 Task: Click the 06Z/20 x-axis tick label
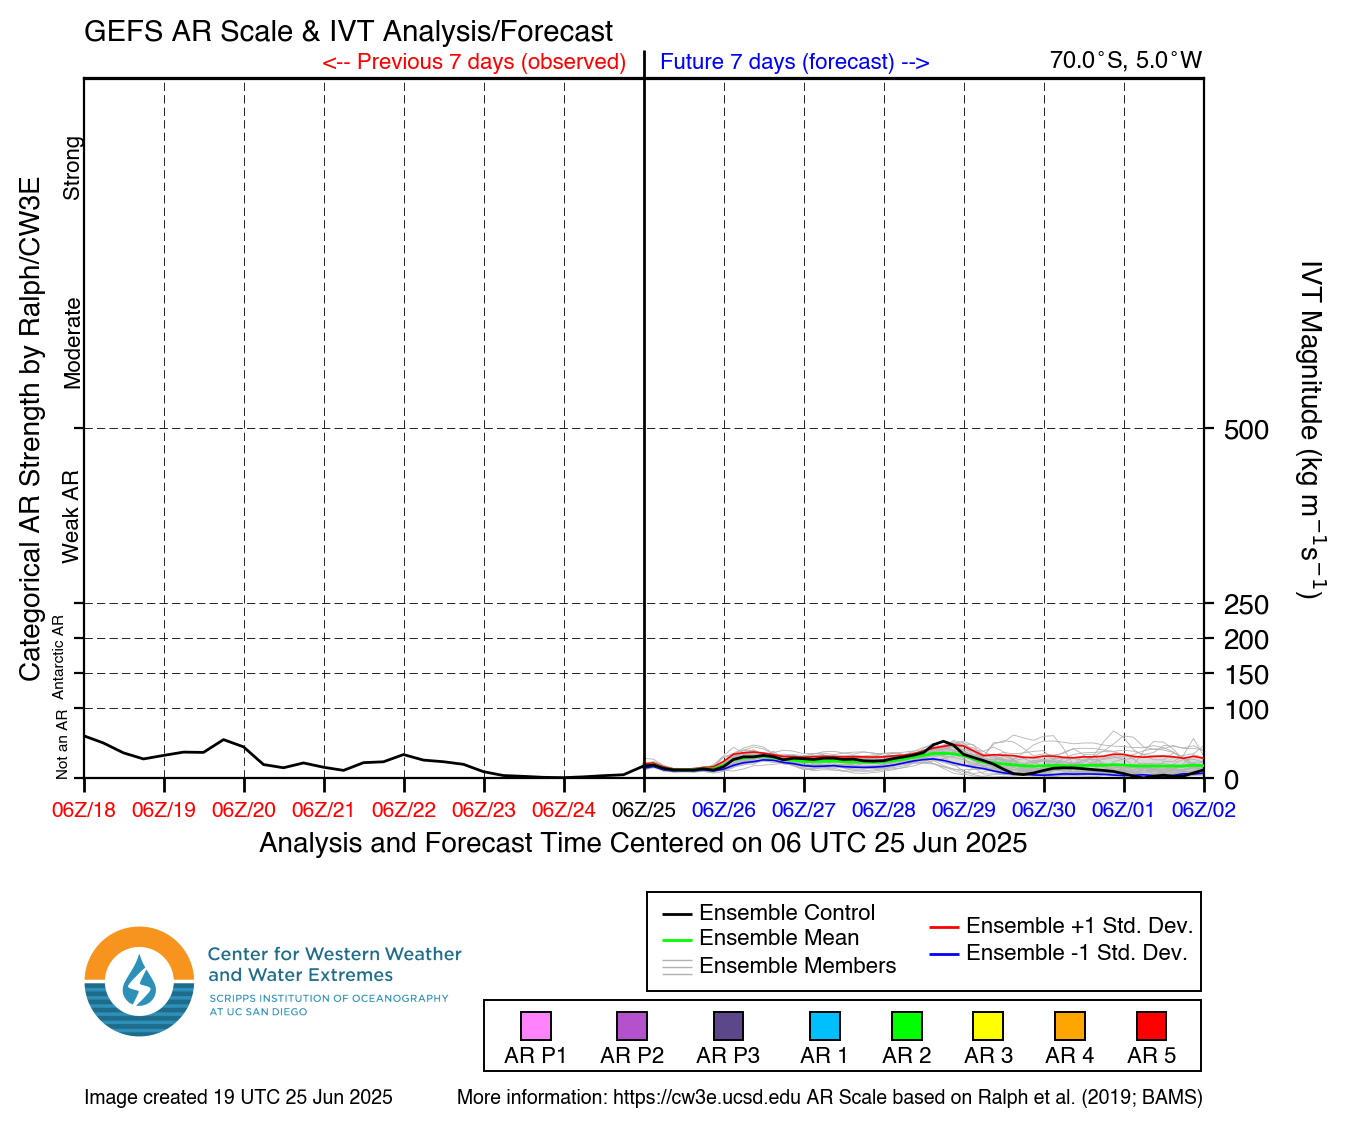coord(244,810)
